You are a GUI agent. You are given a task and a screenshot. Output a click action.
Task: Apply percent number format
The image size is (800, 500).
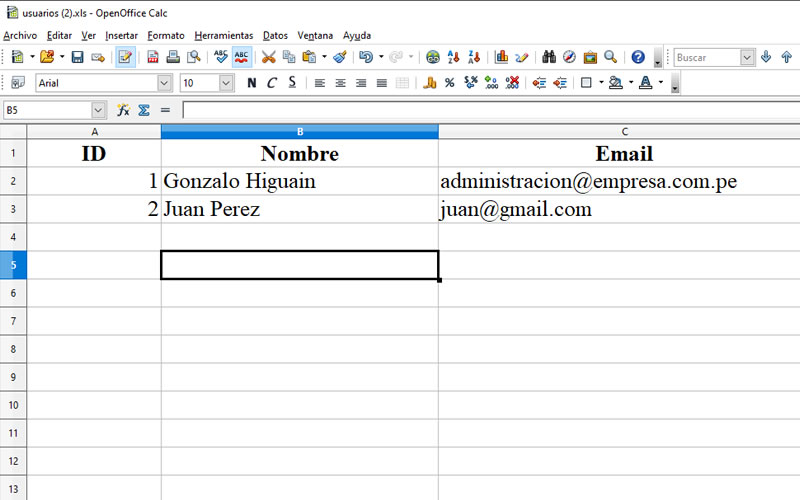pos(449,83)
